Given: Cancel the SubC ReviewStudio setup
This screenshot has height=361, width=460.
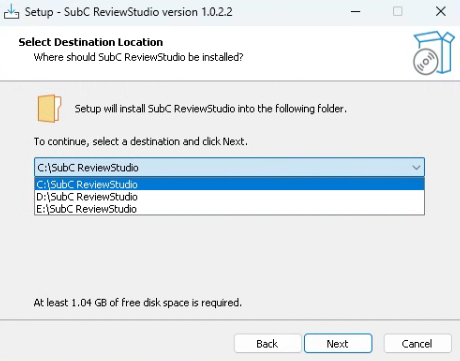Looking at the screenshot, I should click(x=417, y=343).
